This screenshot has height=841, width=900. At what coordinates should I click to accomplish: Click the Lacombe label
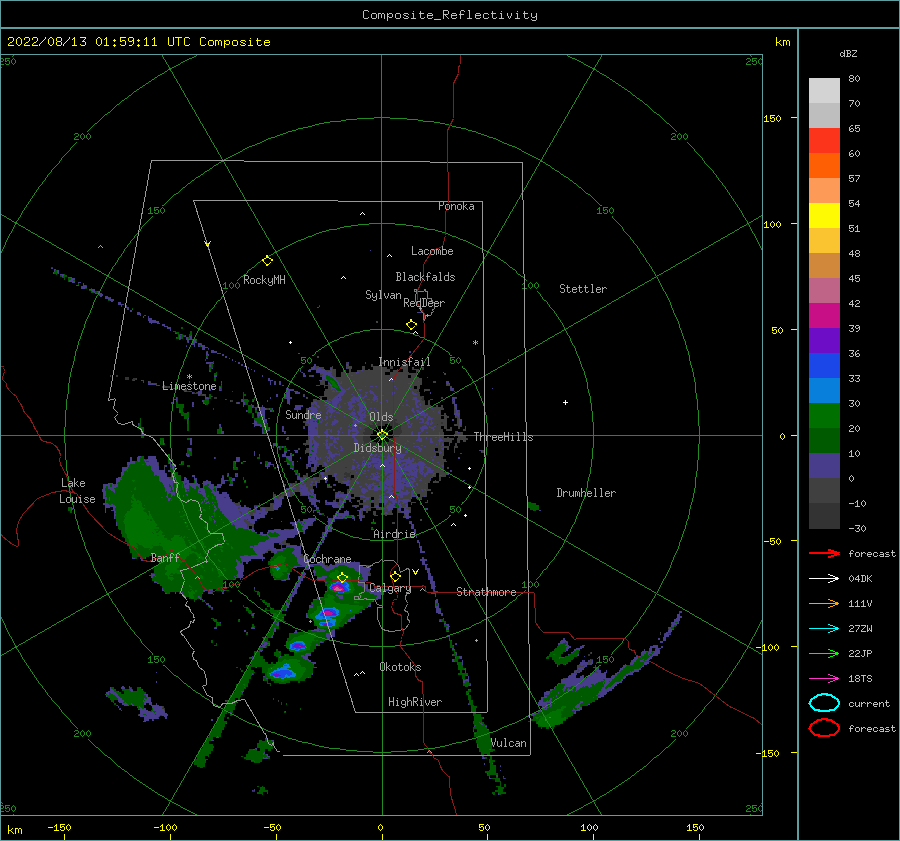(x=432, y=251)
